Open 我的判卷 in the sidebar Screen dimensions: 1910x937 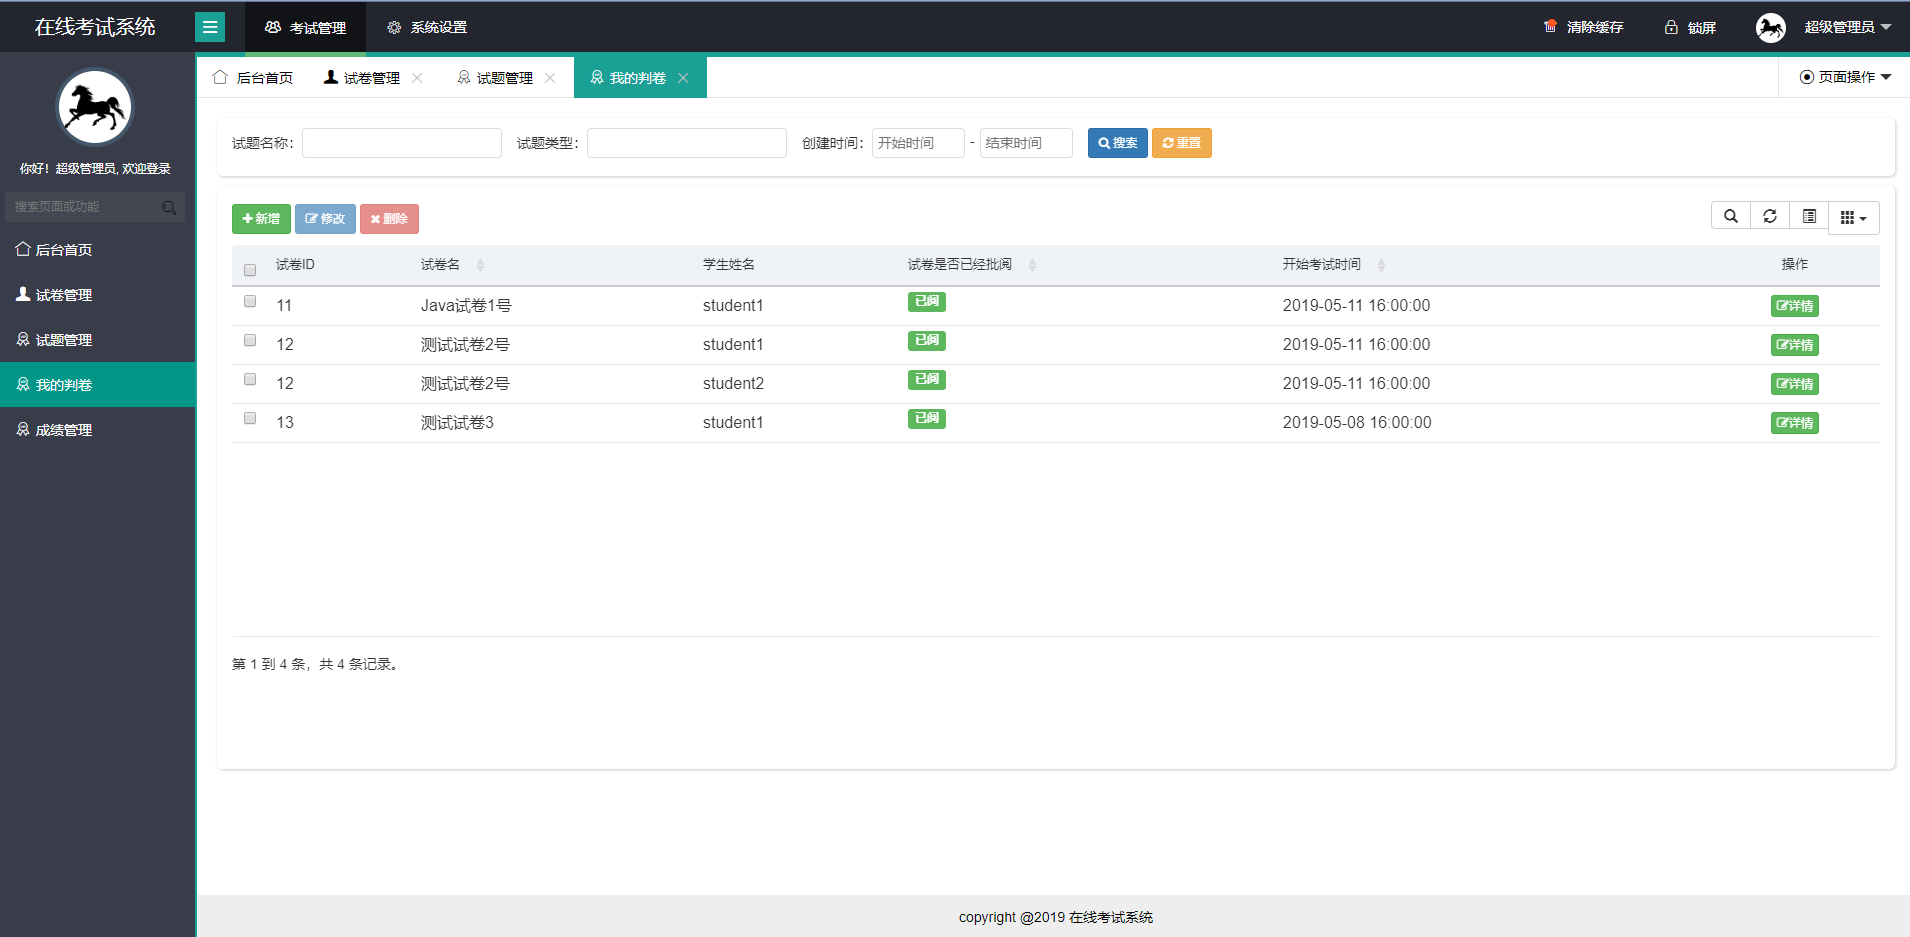pyautogui.click(x=97, y=385)
